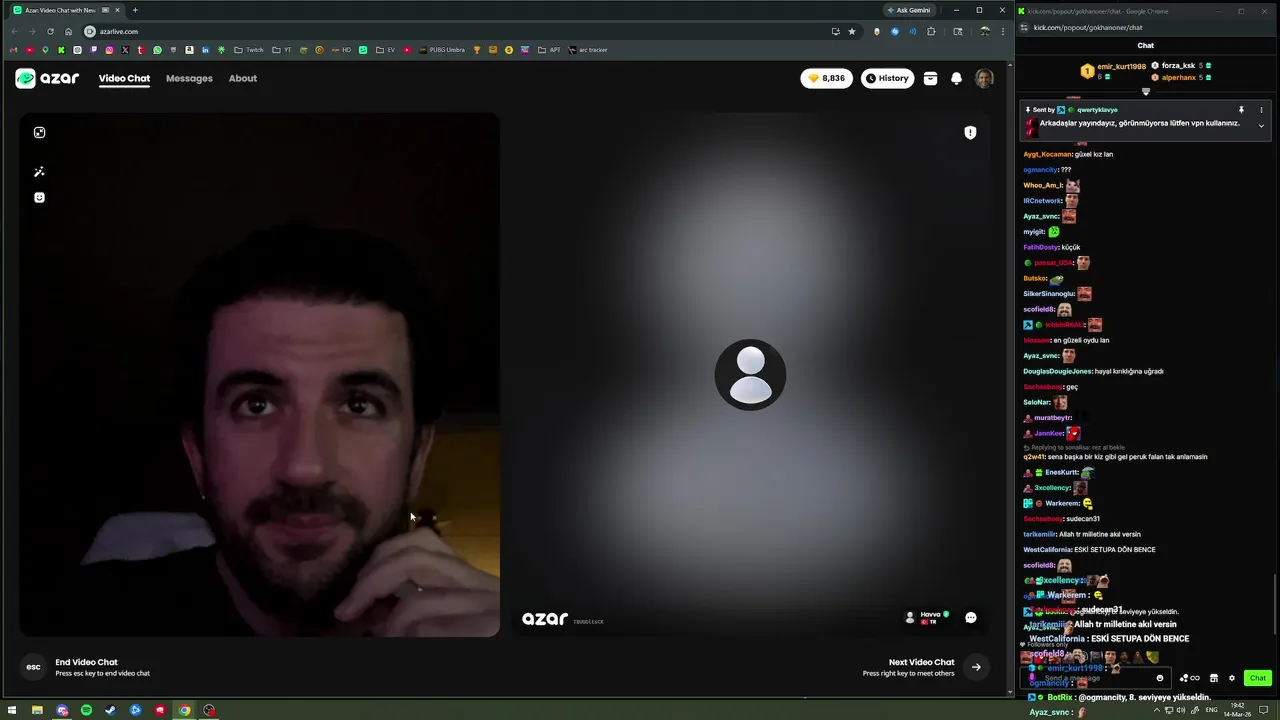Collapse the pinned message chevron
1280x720 pixels.
click(x=1261, y=126)
